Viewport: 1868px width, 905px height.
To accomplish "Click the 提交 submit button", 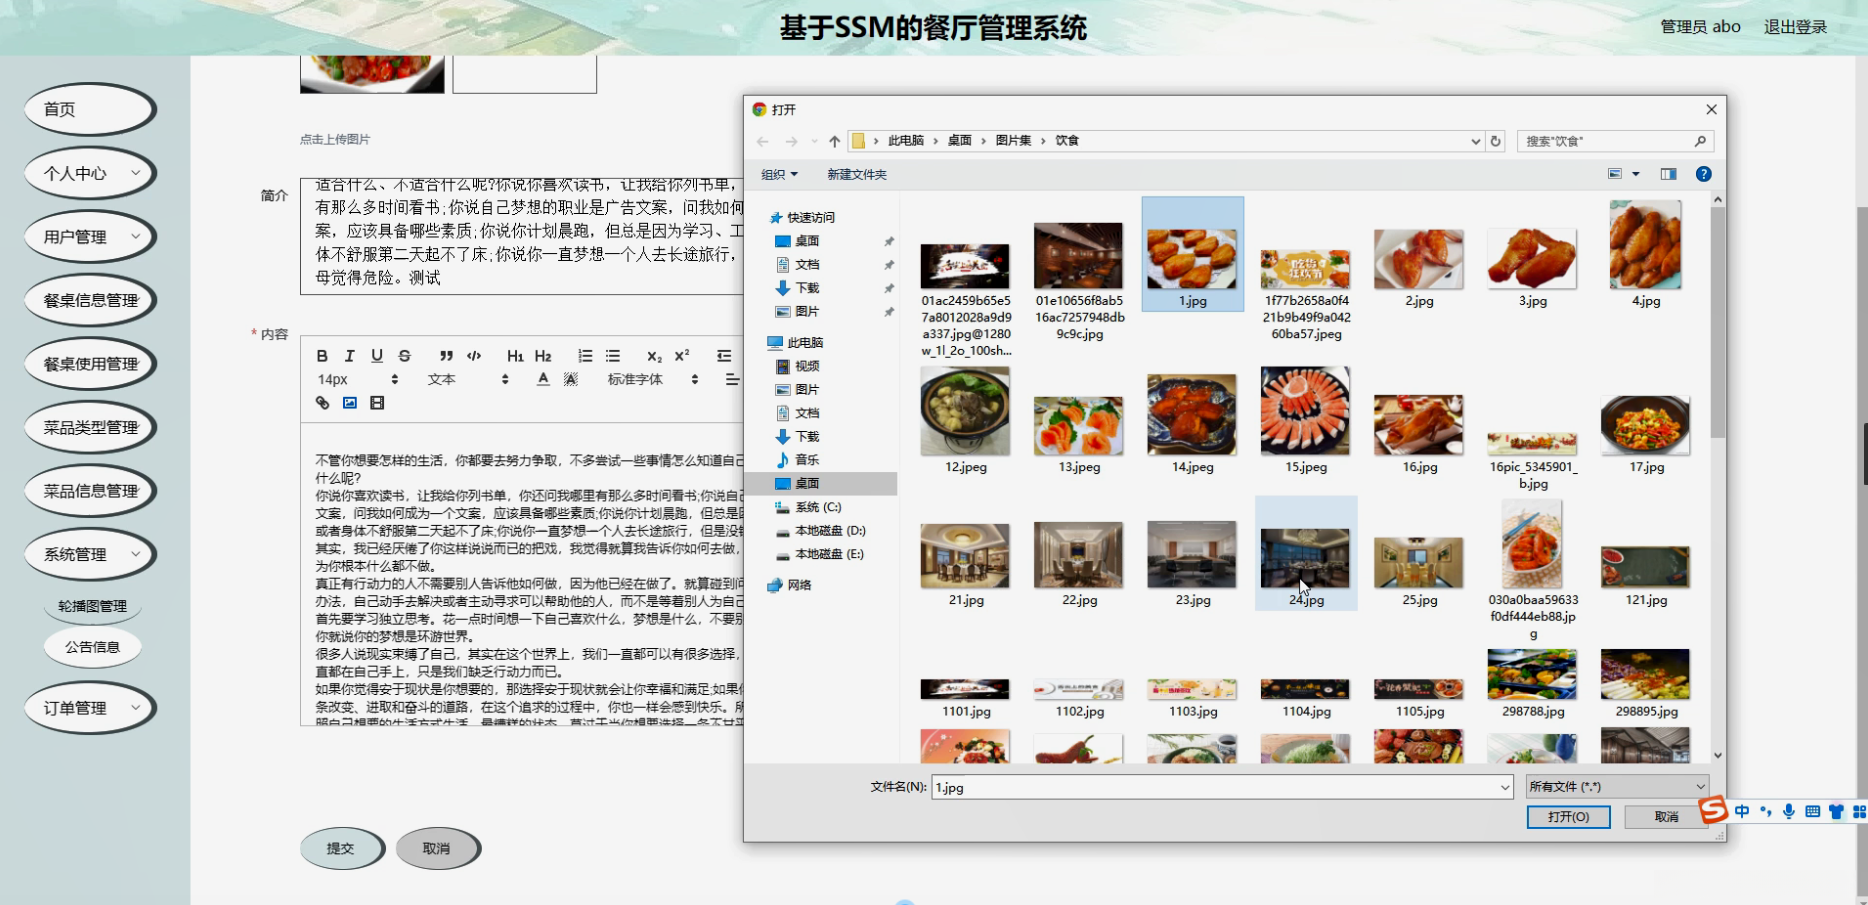I will click(x=341, y=848).
